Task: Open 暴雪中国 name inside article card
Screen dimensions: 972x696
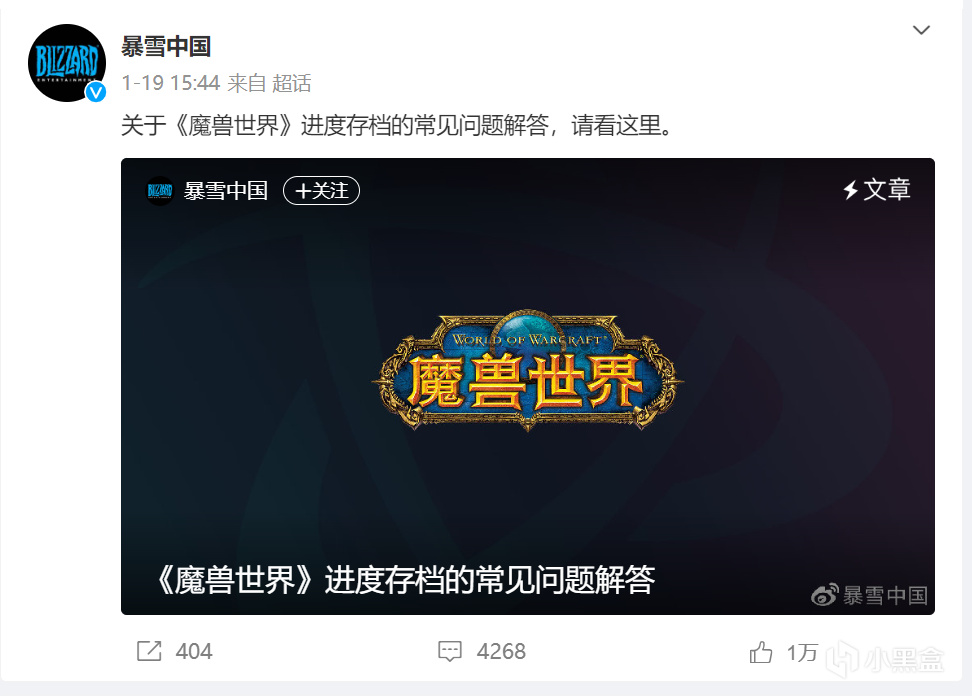Action: 226,190
